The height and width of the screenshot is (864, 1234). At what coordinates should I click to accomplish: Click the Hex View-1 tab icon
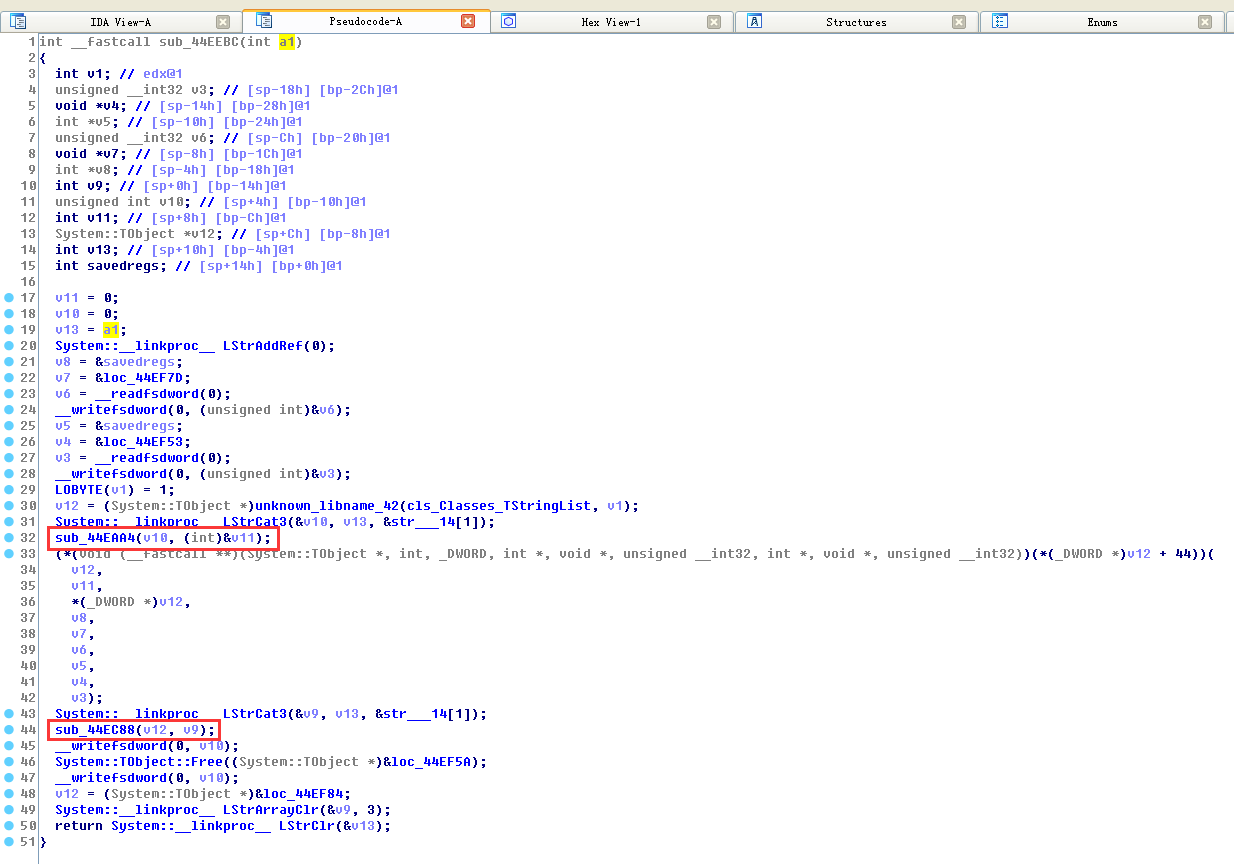[509, 21]
